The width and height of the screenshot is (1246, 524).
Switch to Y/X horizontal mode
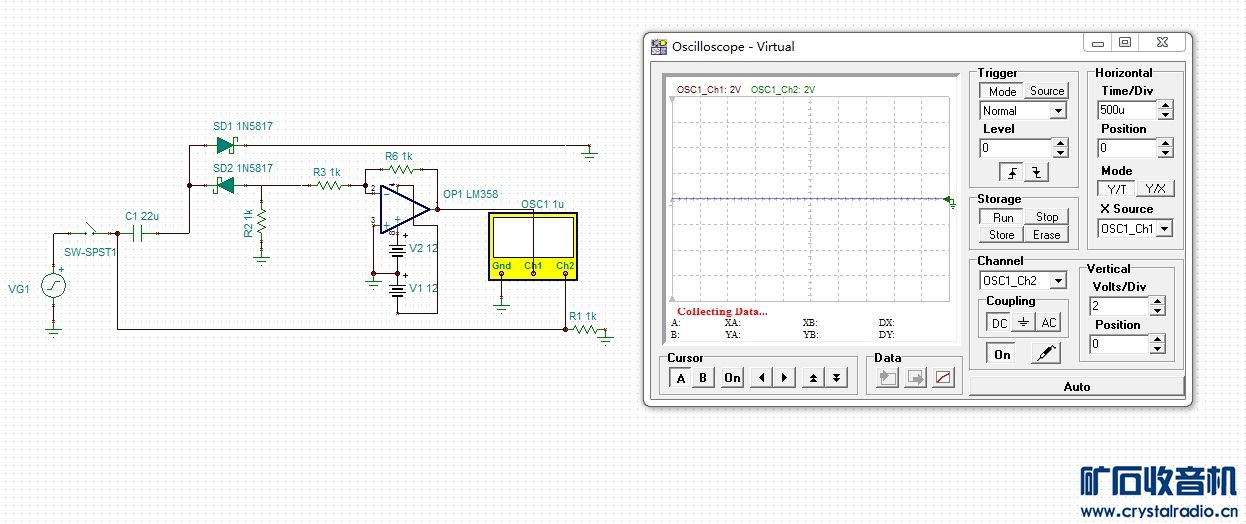point(1154,189)
